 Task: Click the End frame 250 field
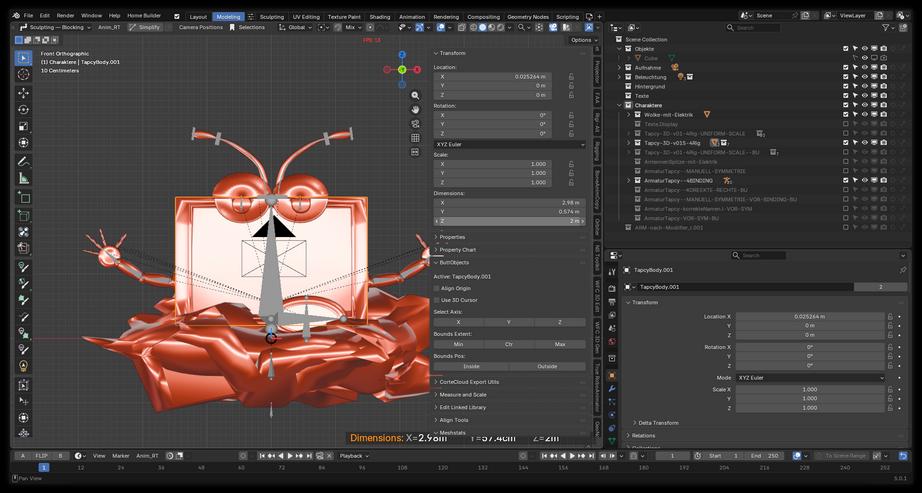pyautogui.click(x=764, y=456)
